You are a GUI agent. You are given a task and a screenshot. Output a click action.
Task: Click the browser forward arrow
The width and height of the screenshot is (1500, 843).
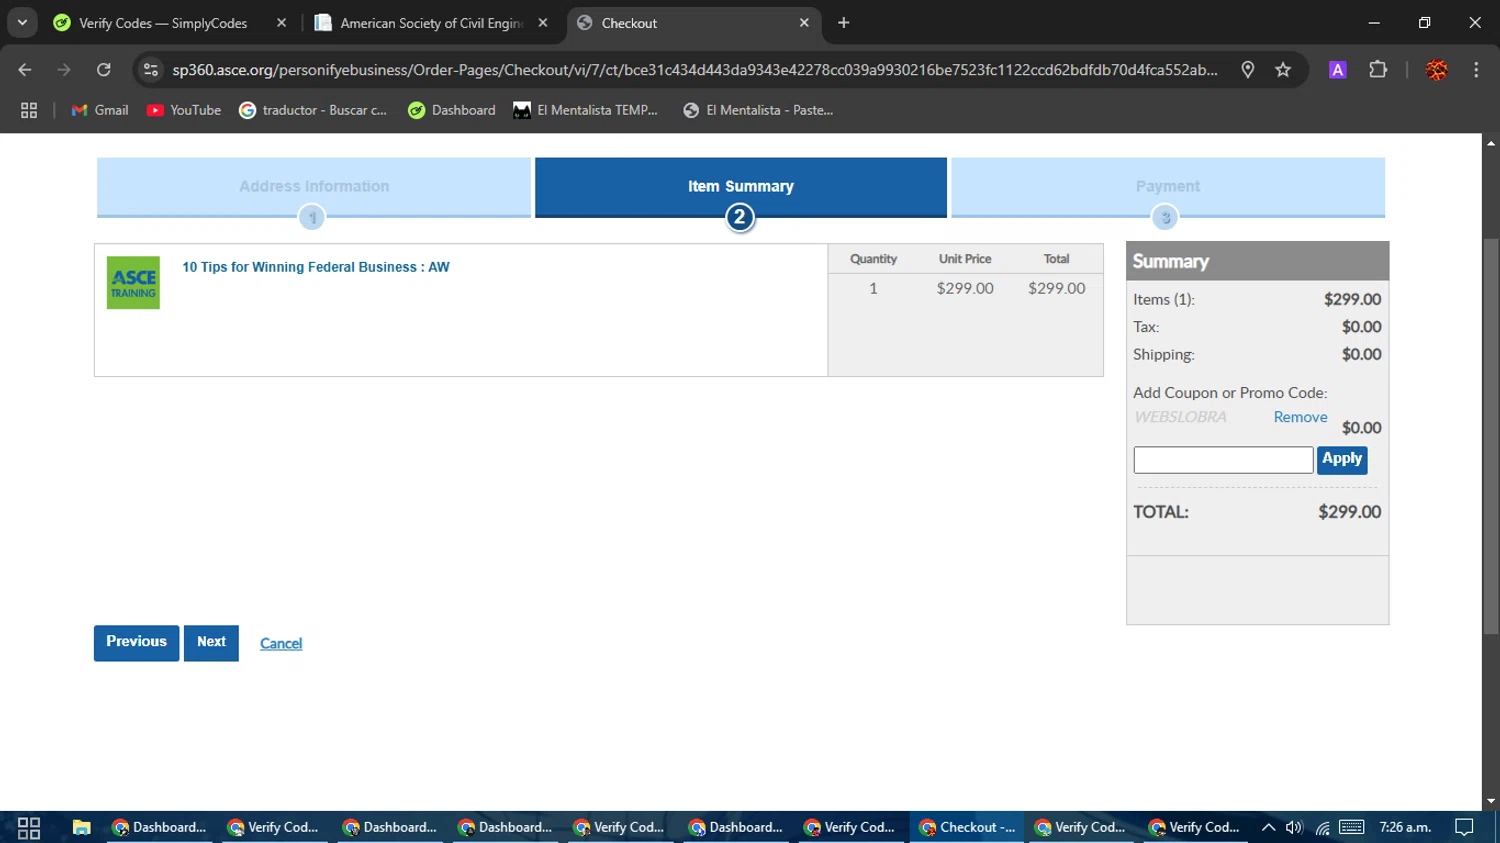tap(64, 70)
